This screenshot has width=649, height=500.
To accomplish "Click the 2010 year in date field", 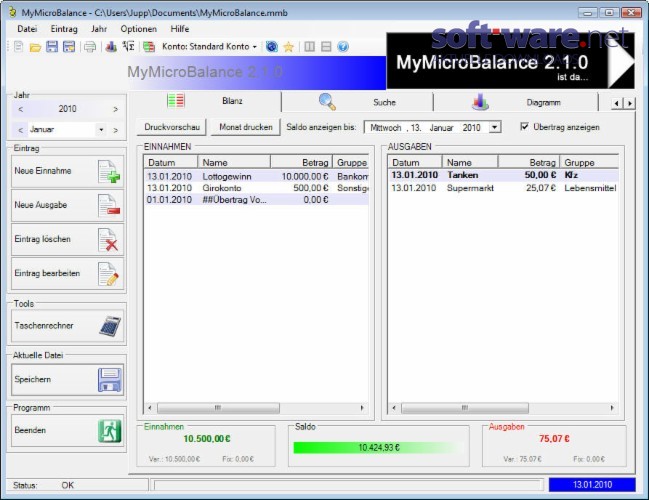I will tap(471, 127).
